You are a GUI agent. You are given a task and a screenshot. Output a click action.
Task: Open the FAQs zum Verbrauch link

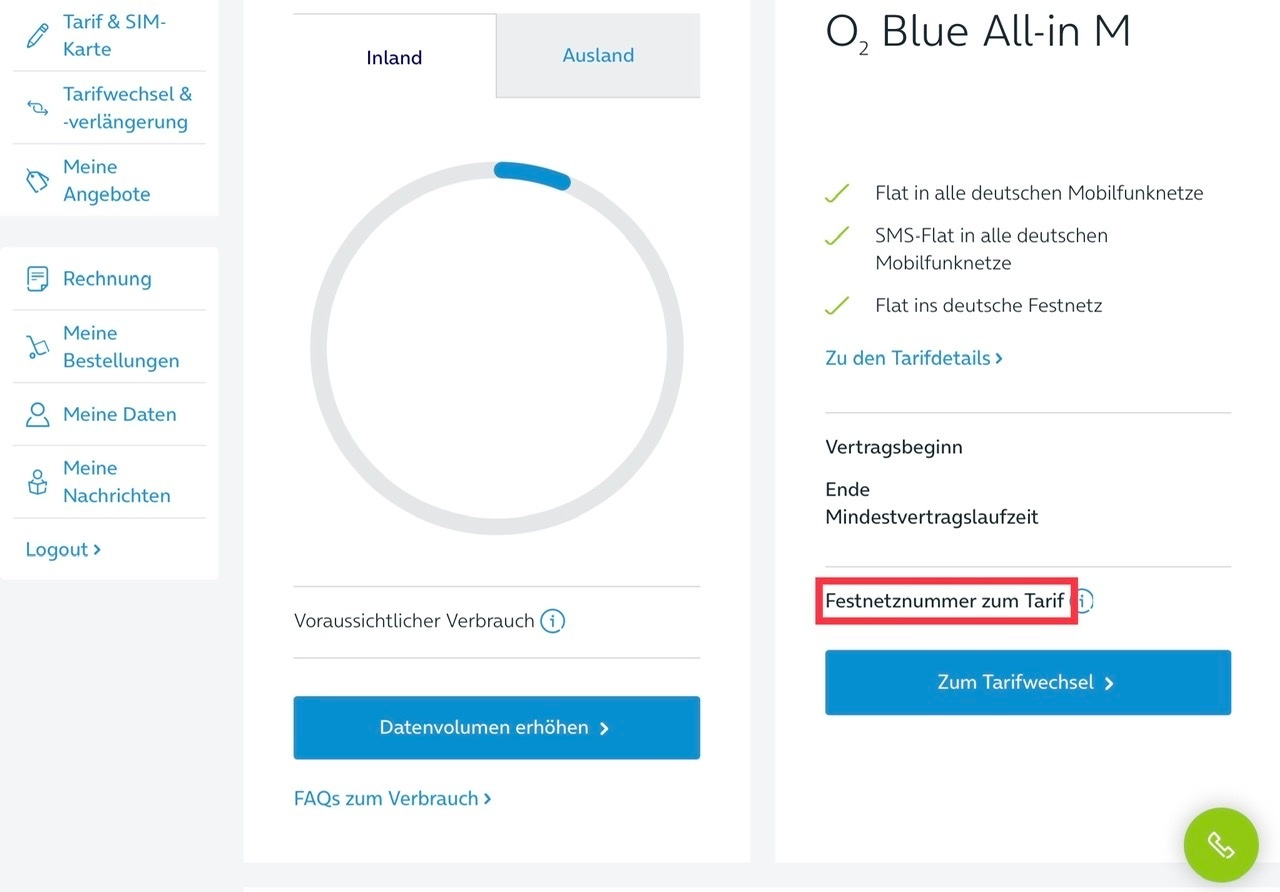coord(393,799)
